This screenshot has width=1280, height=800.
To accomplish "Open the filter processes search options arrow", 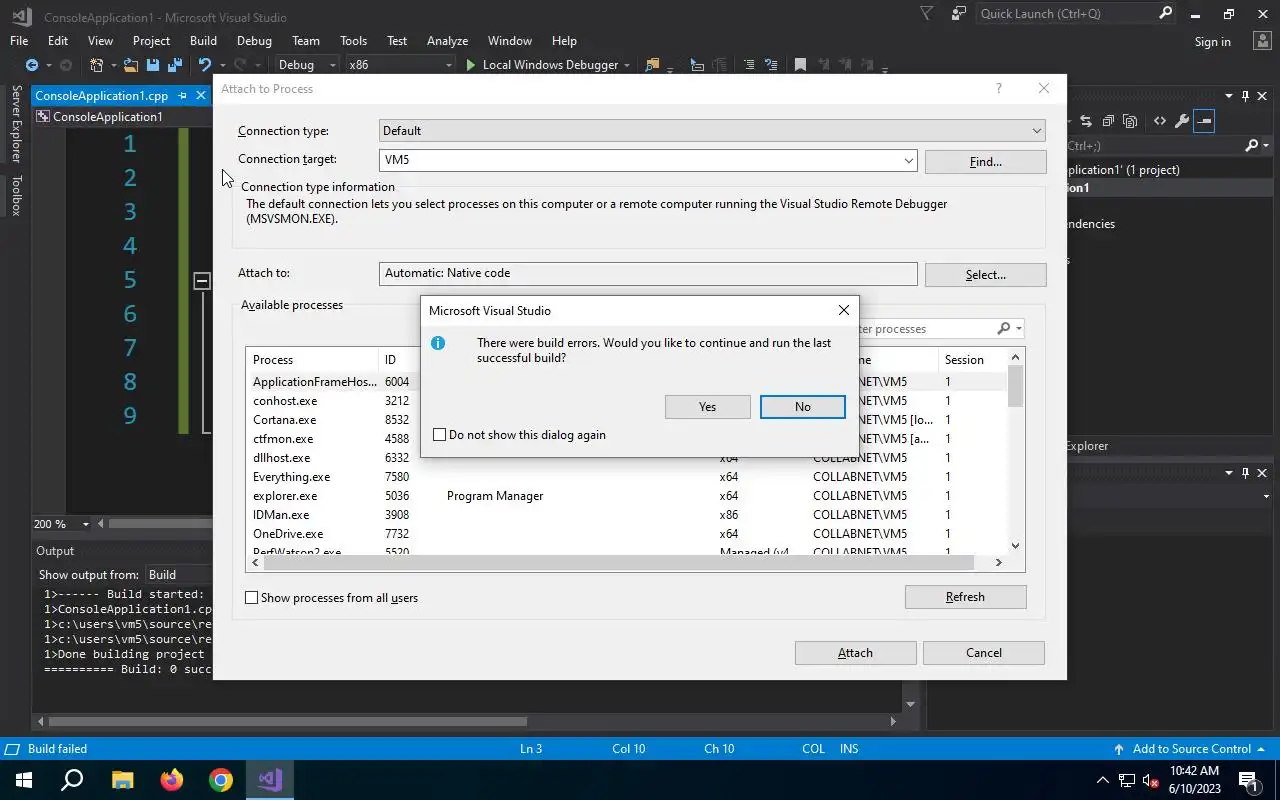I will coord(1019,329).
